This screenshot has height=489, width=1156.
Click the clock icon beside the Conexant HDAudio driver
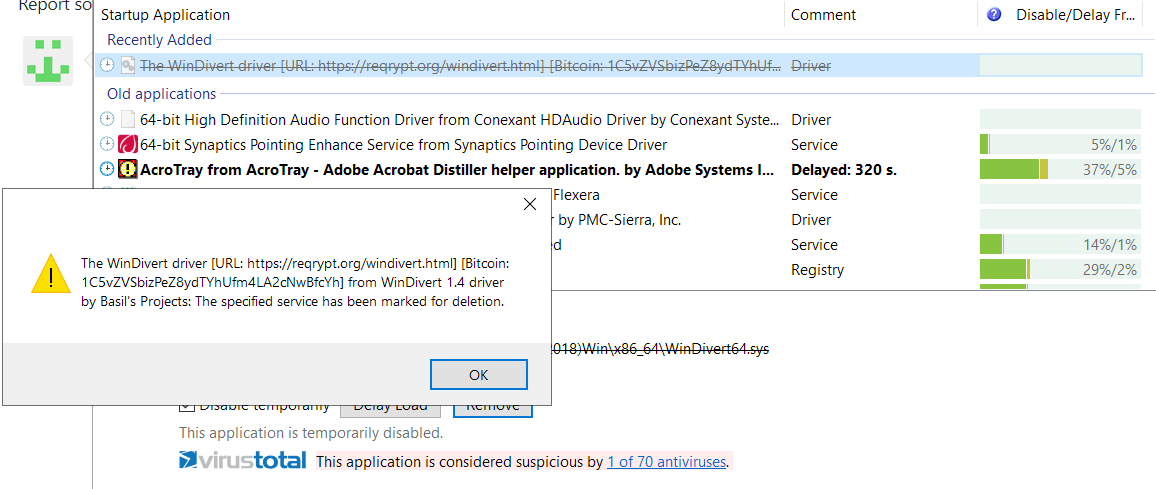pyautogui.click(x=107, y=119)
